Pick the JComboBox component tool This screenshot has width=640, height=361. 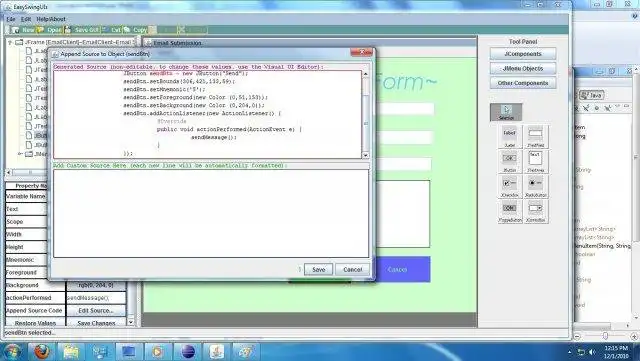pyautogui.click(x=536, y=212)
